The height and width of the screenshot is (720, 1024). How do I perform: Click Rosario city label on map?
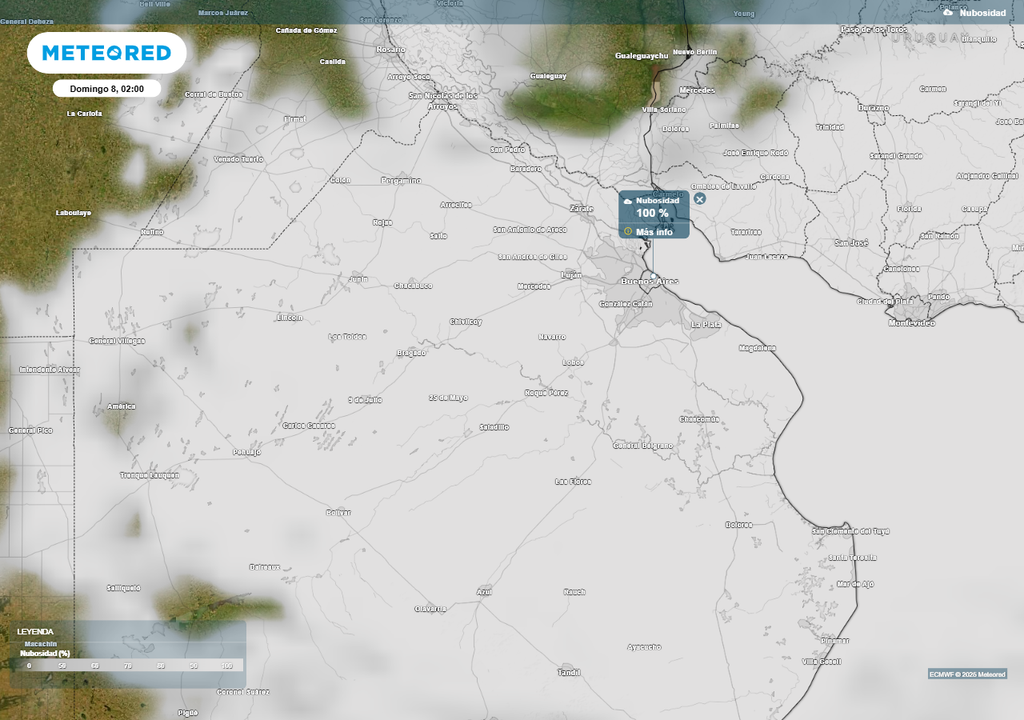pos(390,49)
